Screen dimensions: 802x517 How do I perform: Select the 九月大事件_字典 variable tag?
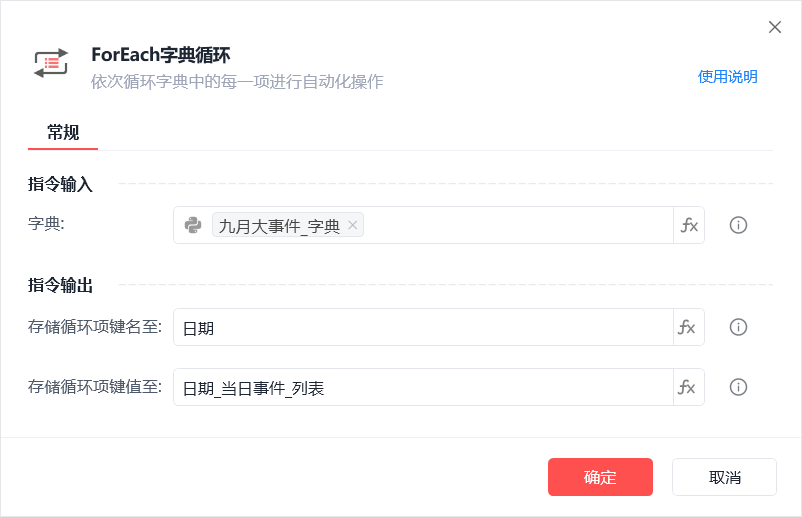(x=279, y=225)
